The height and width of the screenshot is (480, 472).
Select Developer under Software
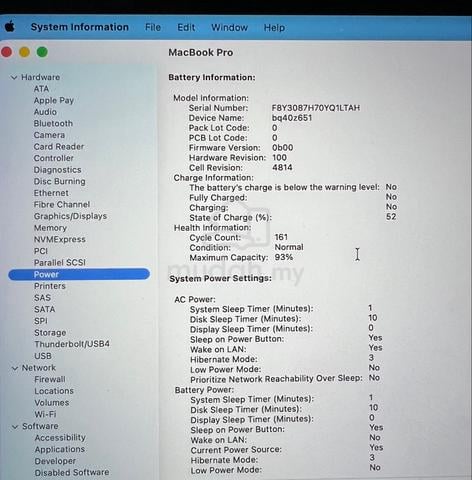click(x=55, y=461)
